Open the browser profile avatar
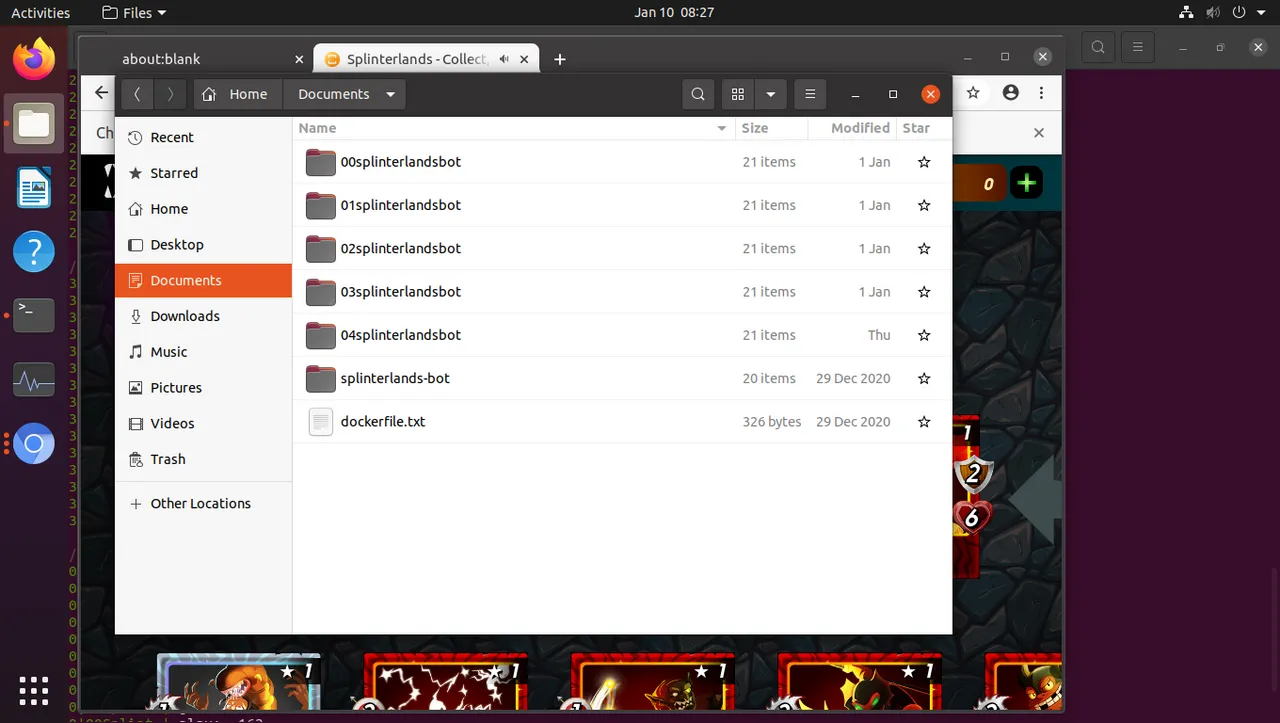Viewport: 1280px width, 723px height. point(1010,92)
